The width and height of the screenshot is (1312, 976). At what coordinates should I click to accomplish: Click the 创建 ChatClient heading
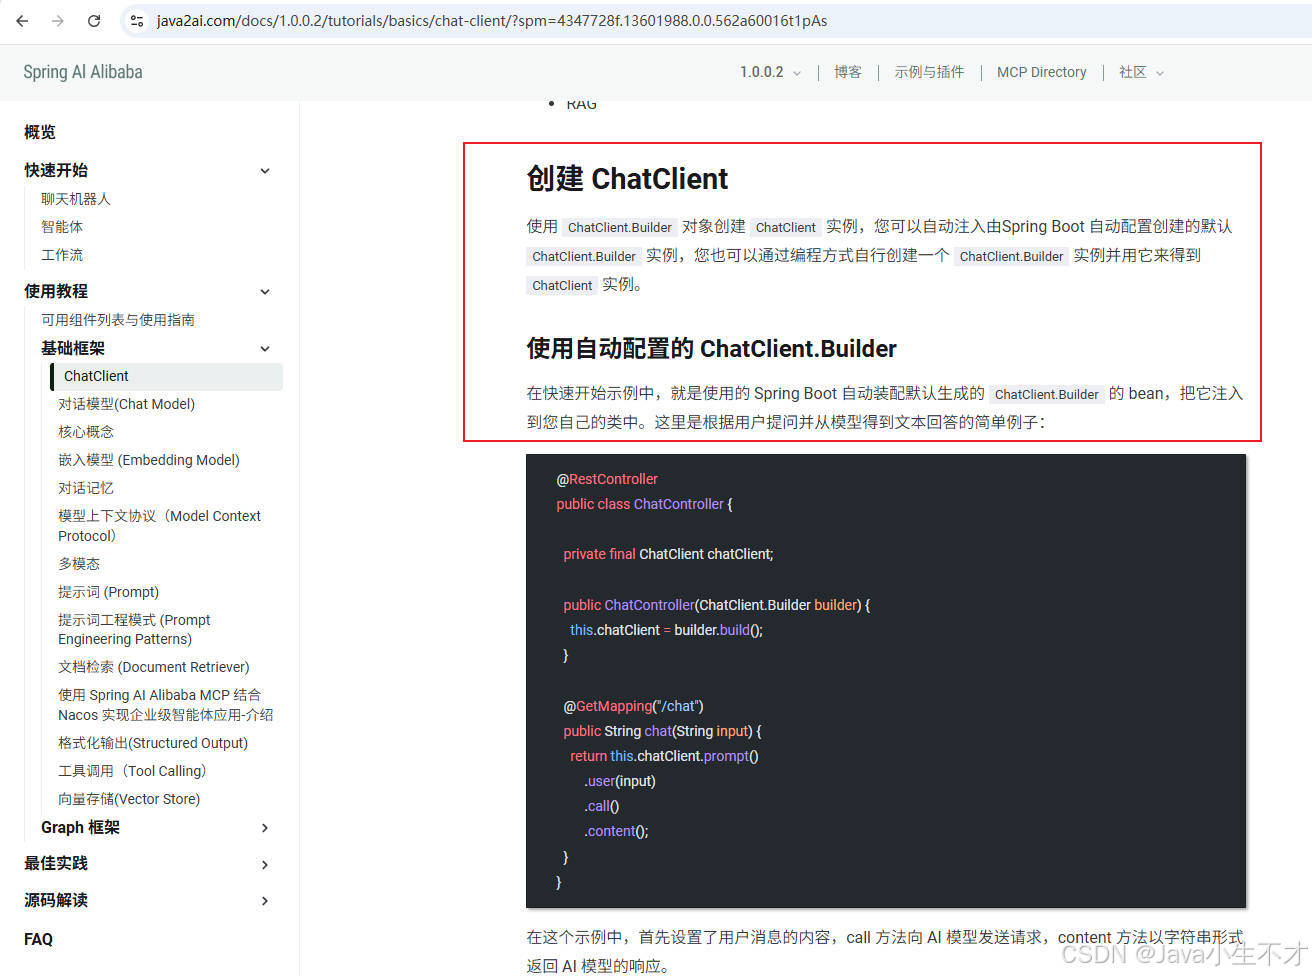(x=627, y=179)
